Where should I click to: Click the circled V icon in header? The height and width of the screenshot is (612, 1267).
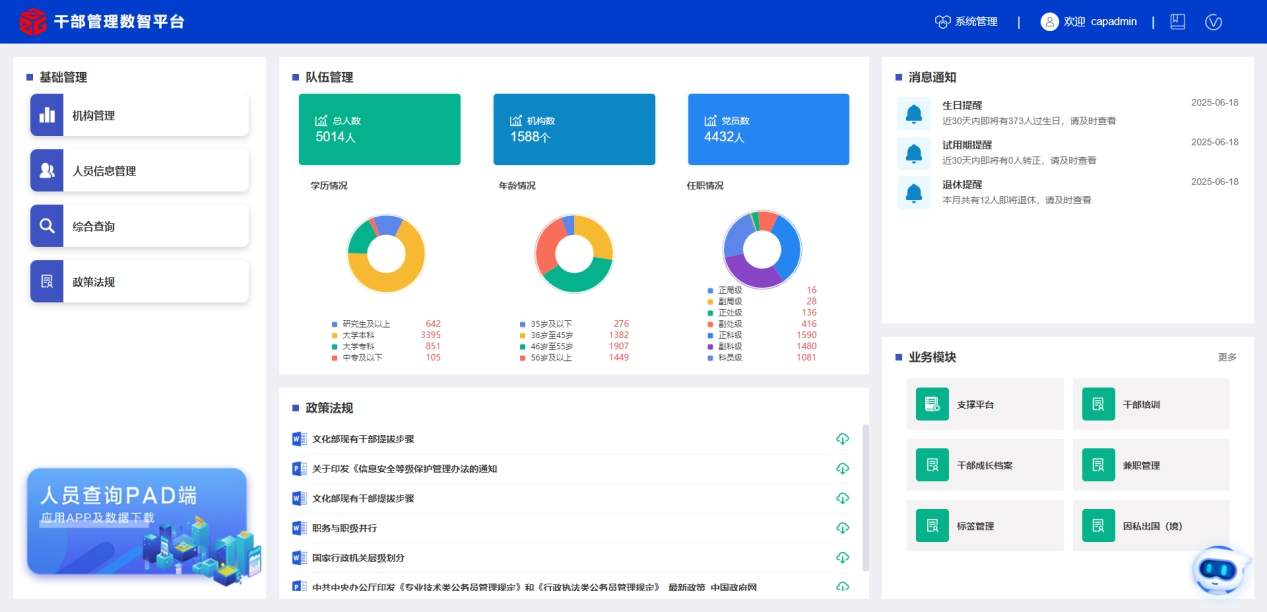pyautogui.click(x=1214, y=22)
